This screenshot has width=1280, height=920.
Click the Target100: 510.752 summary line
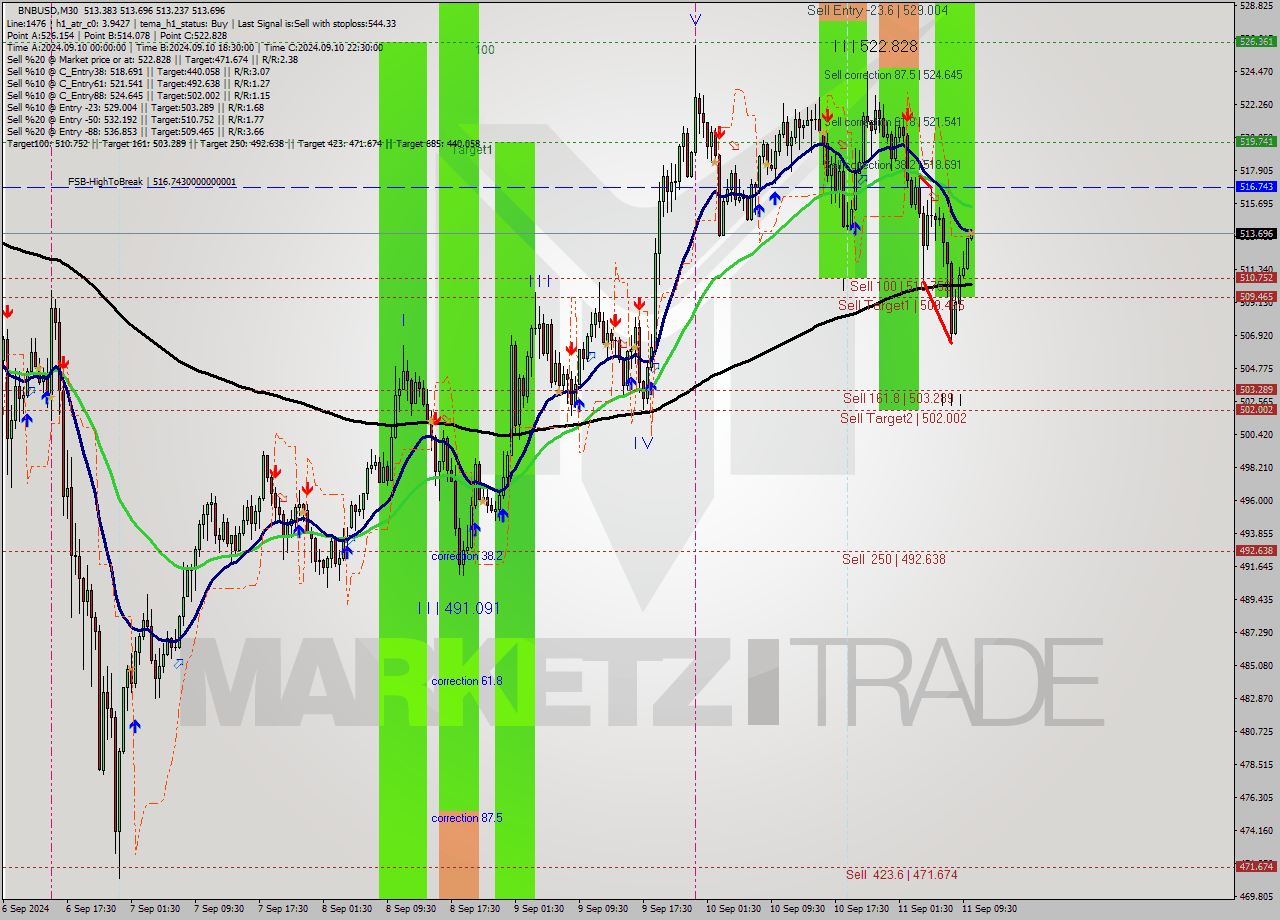(243, 144)
